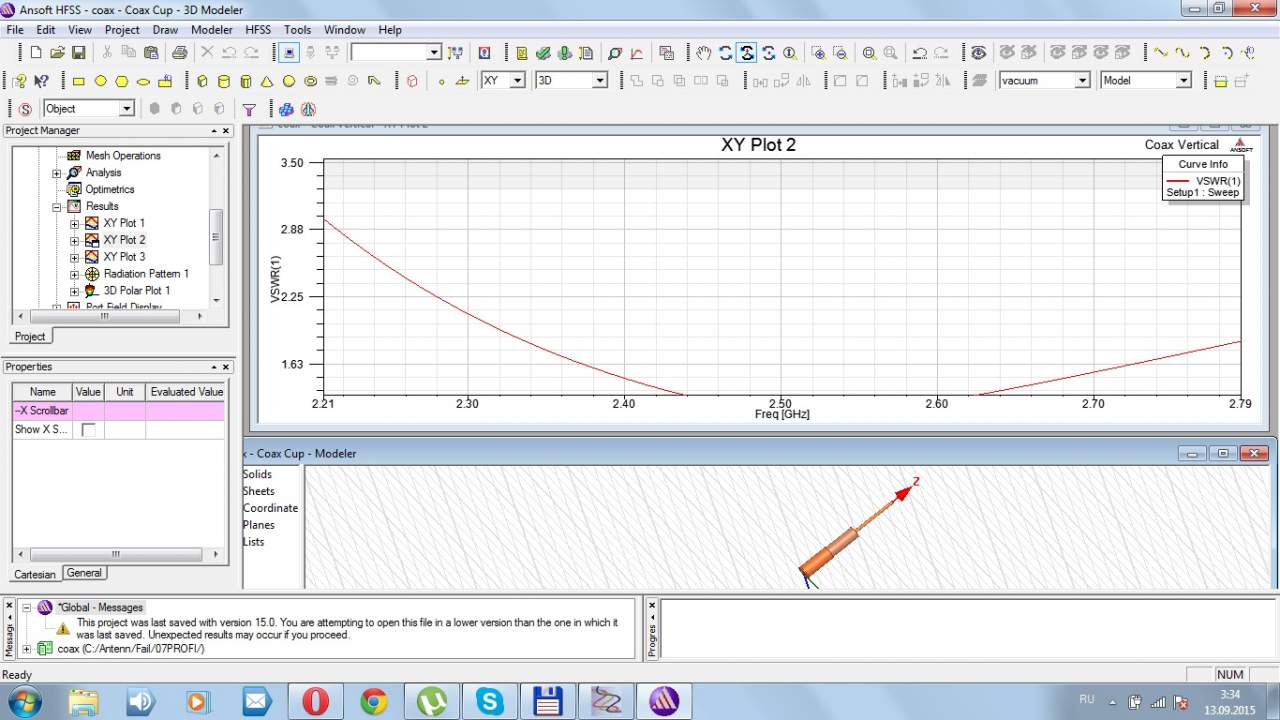Open the Modeler menu
Image resolution: width=1280 pixels, height=720 pixels.
pos(211,30)
